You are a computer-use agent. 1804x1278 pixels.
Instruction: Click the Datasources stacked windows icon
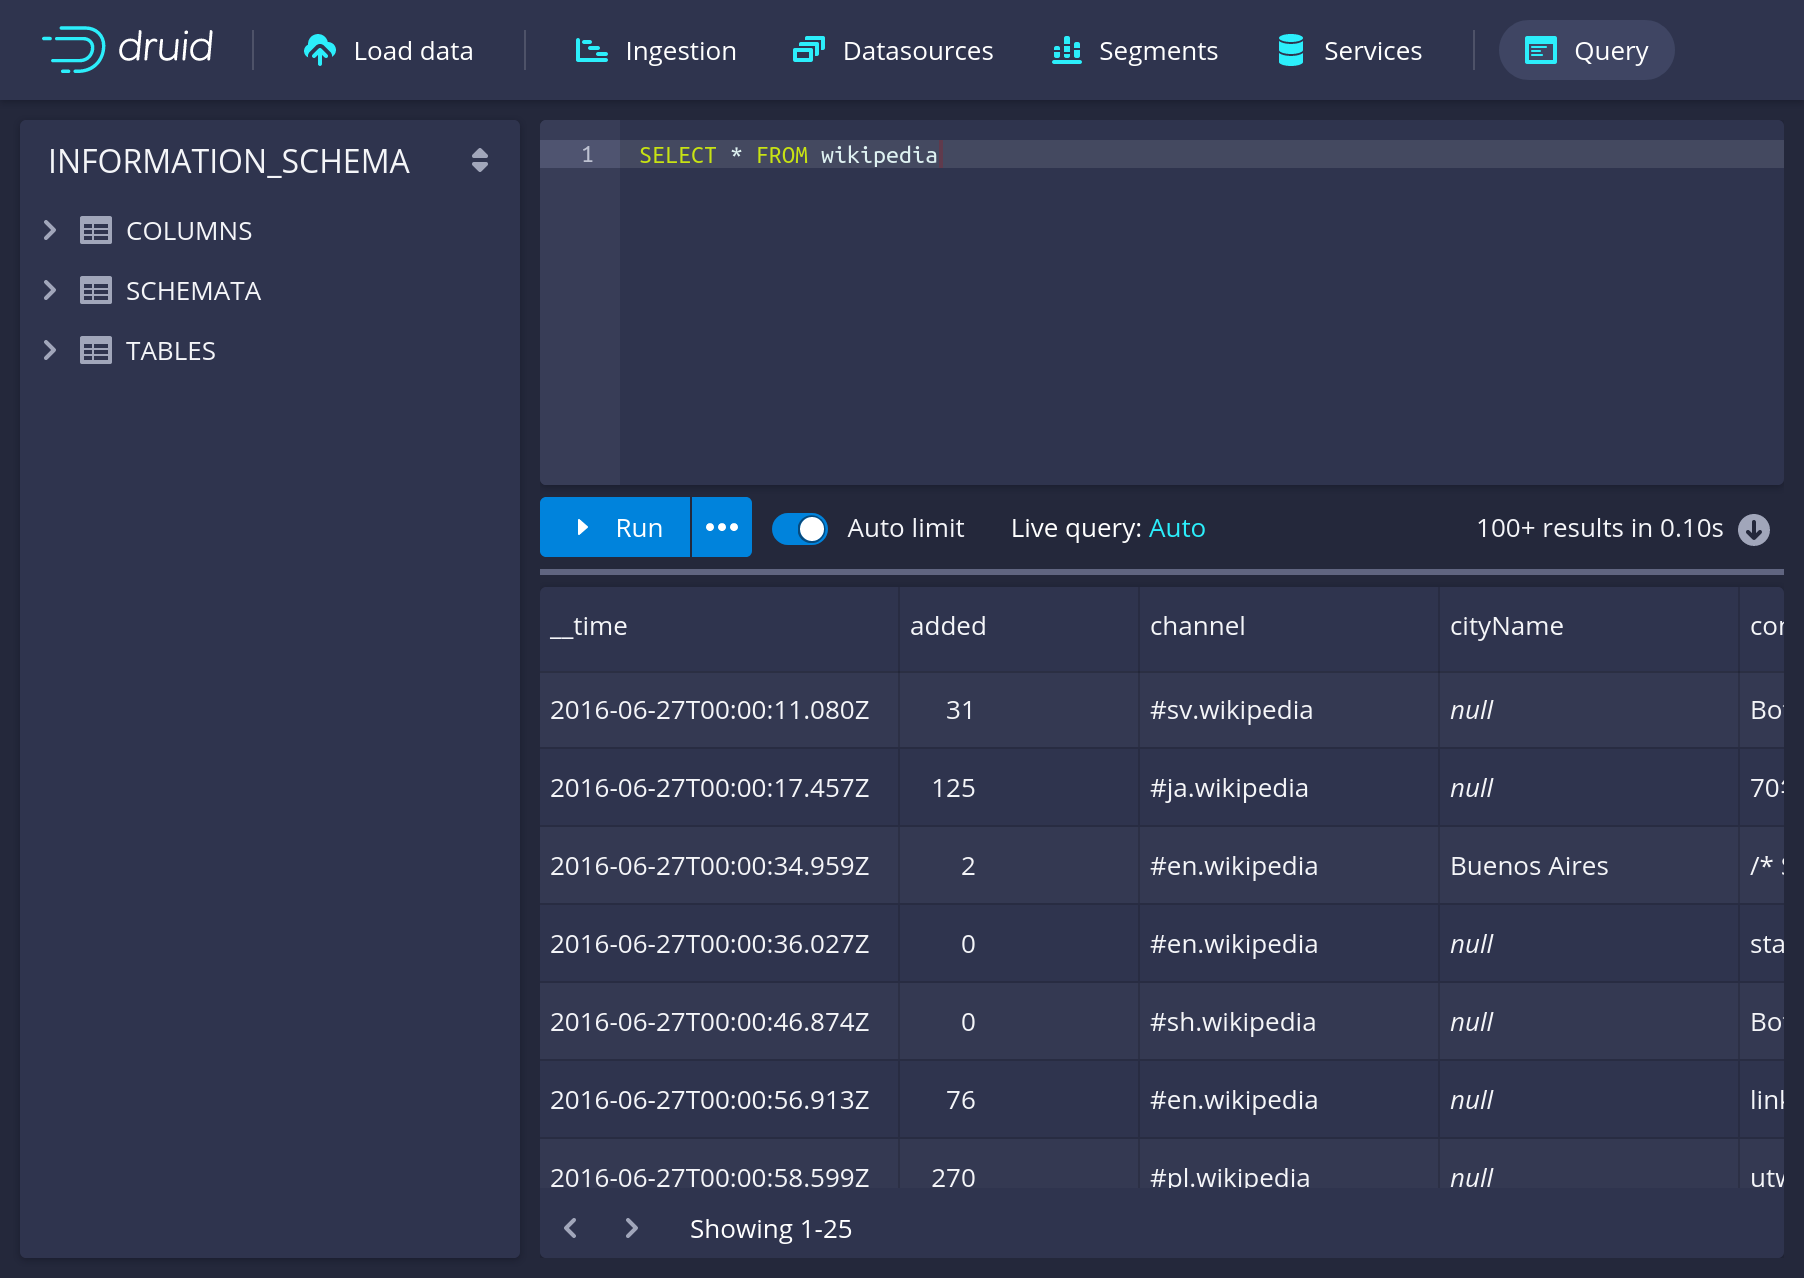pos(808,50)
